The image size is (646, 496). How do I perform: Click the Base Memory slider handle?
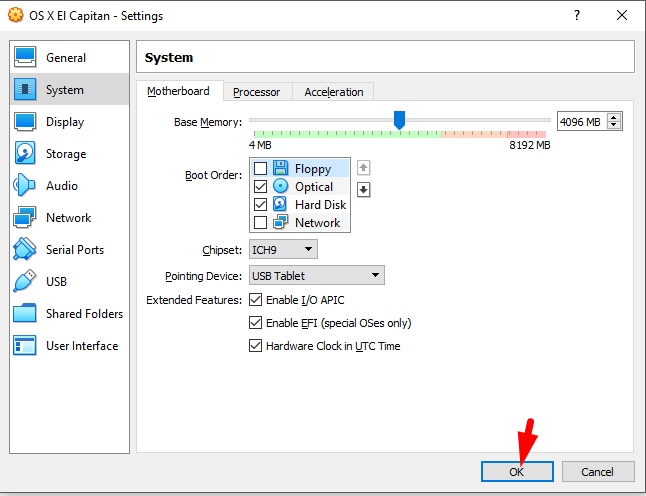tap(399, 120)
